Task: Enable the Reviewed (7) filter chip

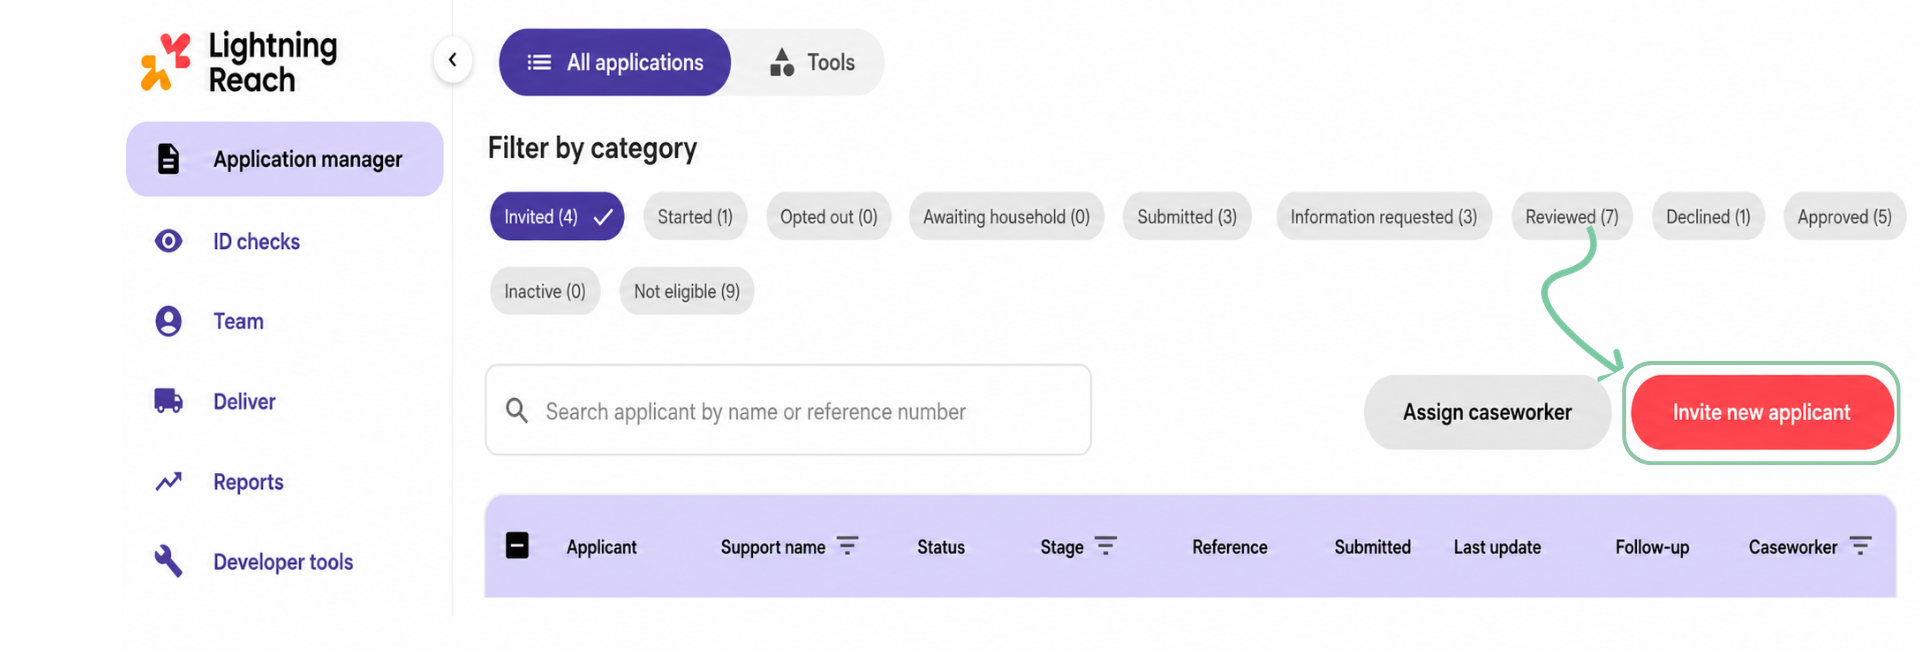Action: pyautogui.click(x=1572, y=217)
